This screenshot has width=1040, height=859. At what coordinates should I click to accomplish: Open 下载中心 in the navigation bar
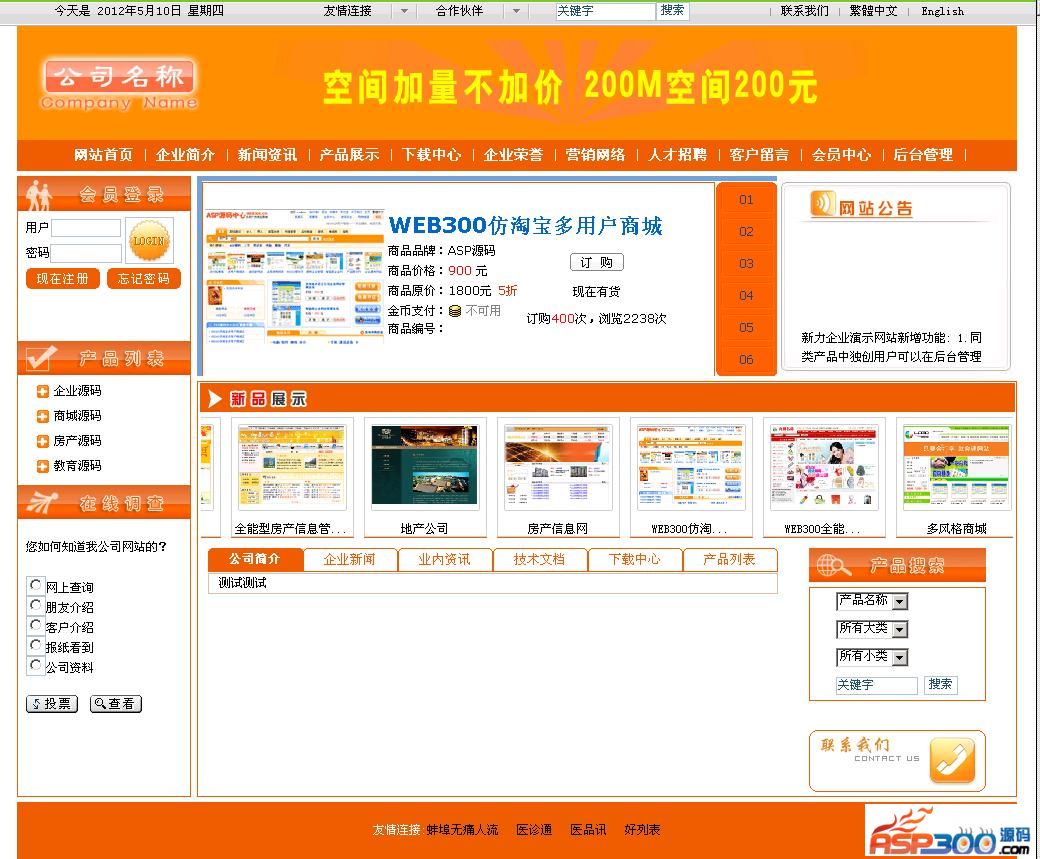point(431,155)
